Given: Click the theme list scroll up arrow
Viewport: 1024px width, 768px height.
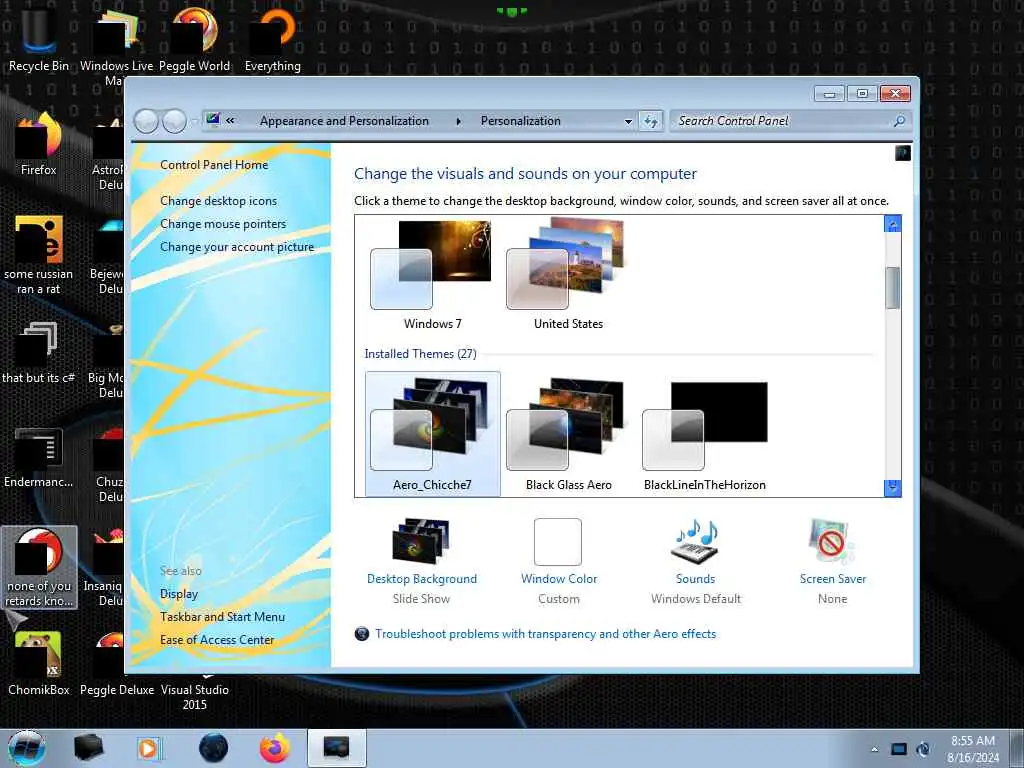Looking at the screenshot, I should (x=892, y=224).
